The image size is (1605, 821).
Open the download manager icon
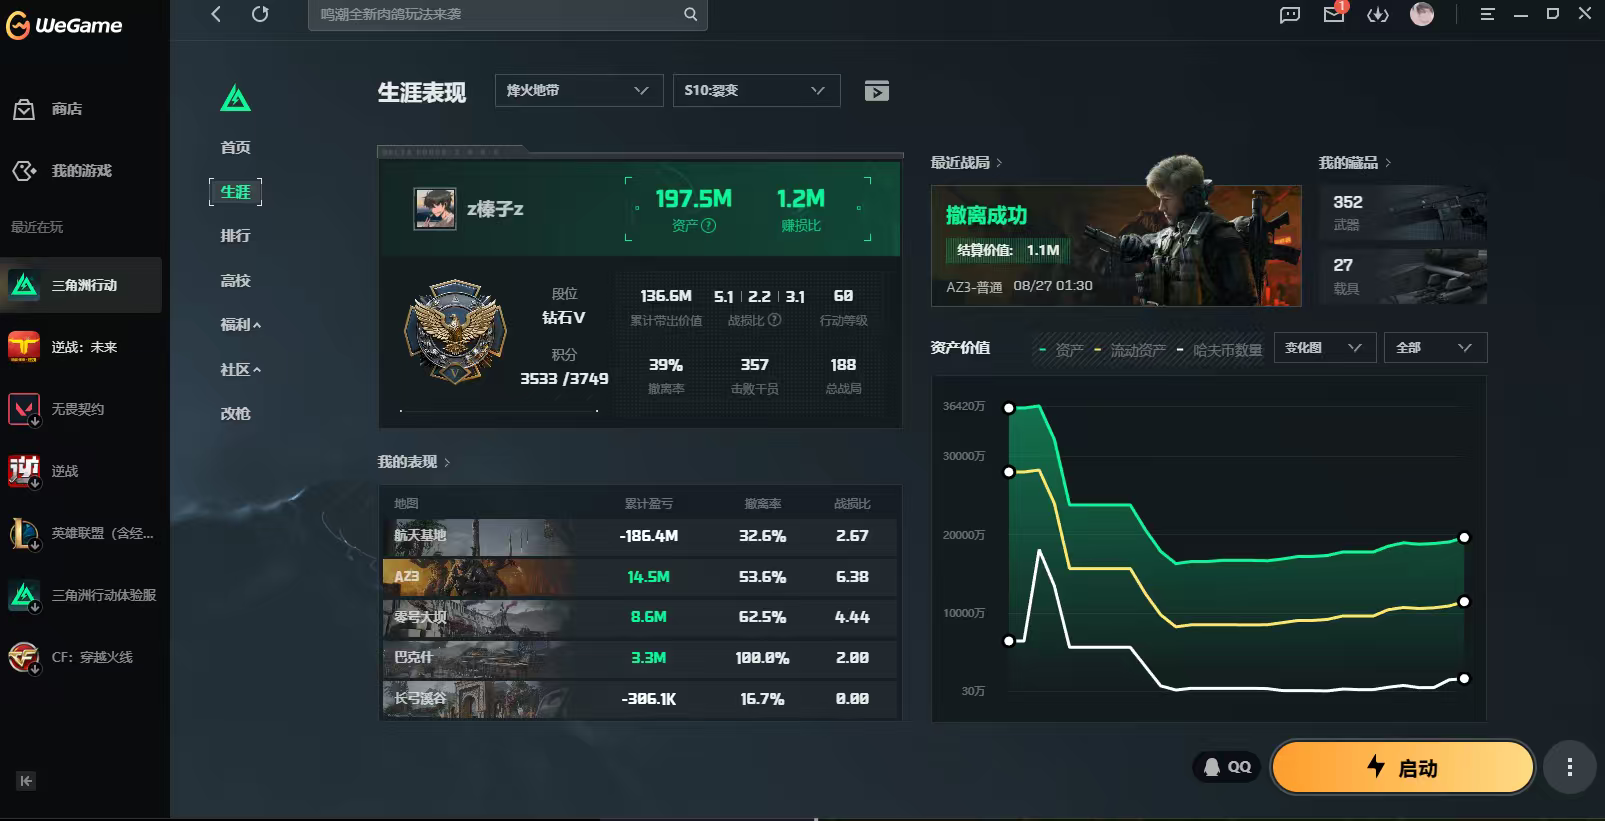[1378, 14]
